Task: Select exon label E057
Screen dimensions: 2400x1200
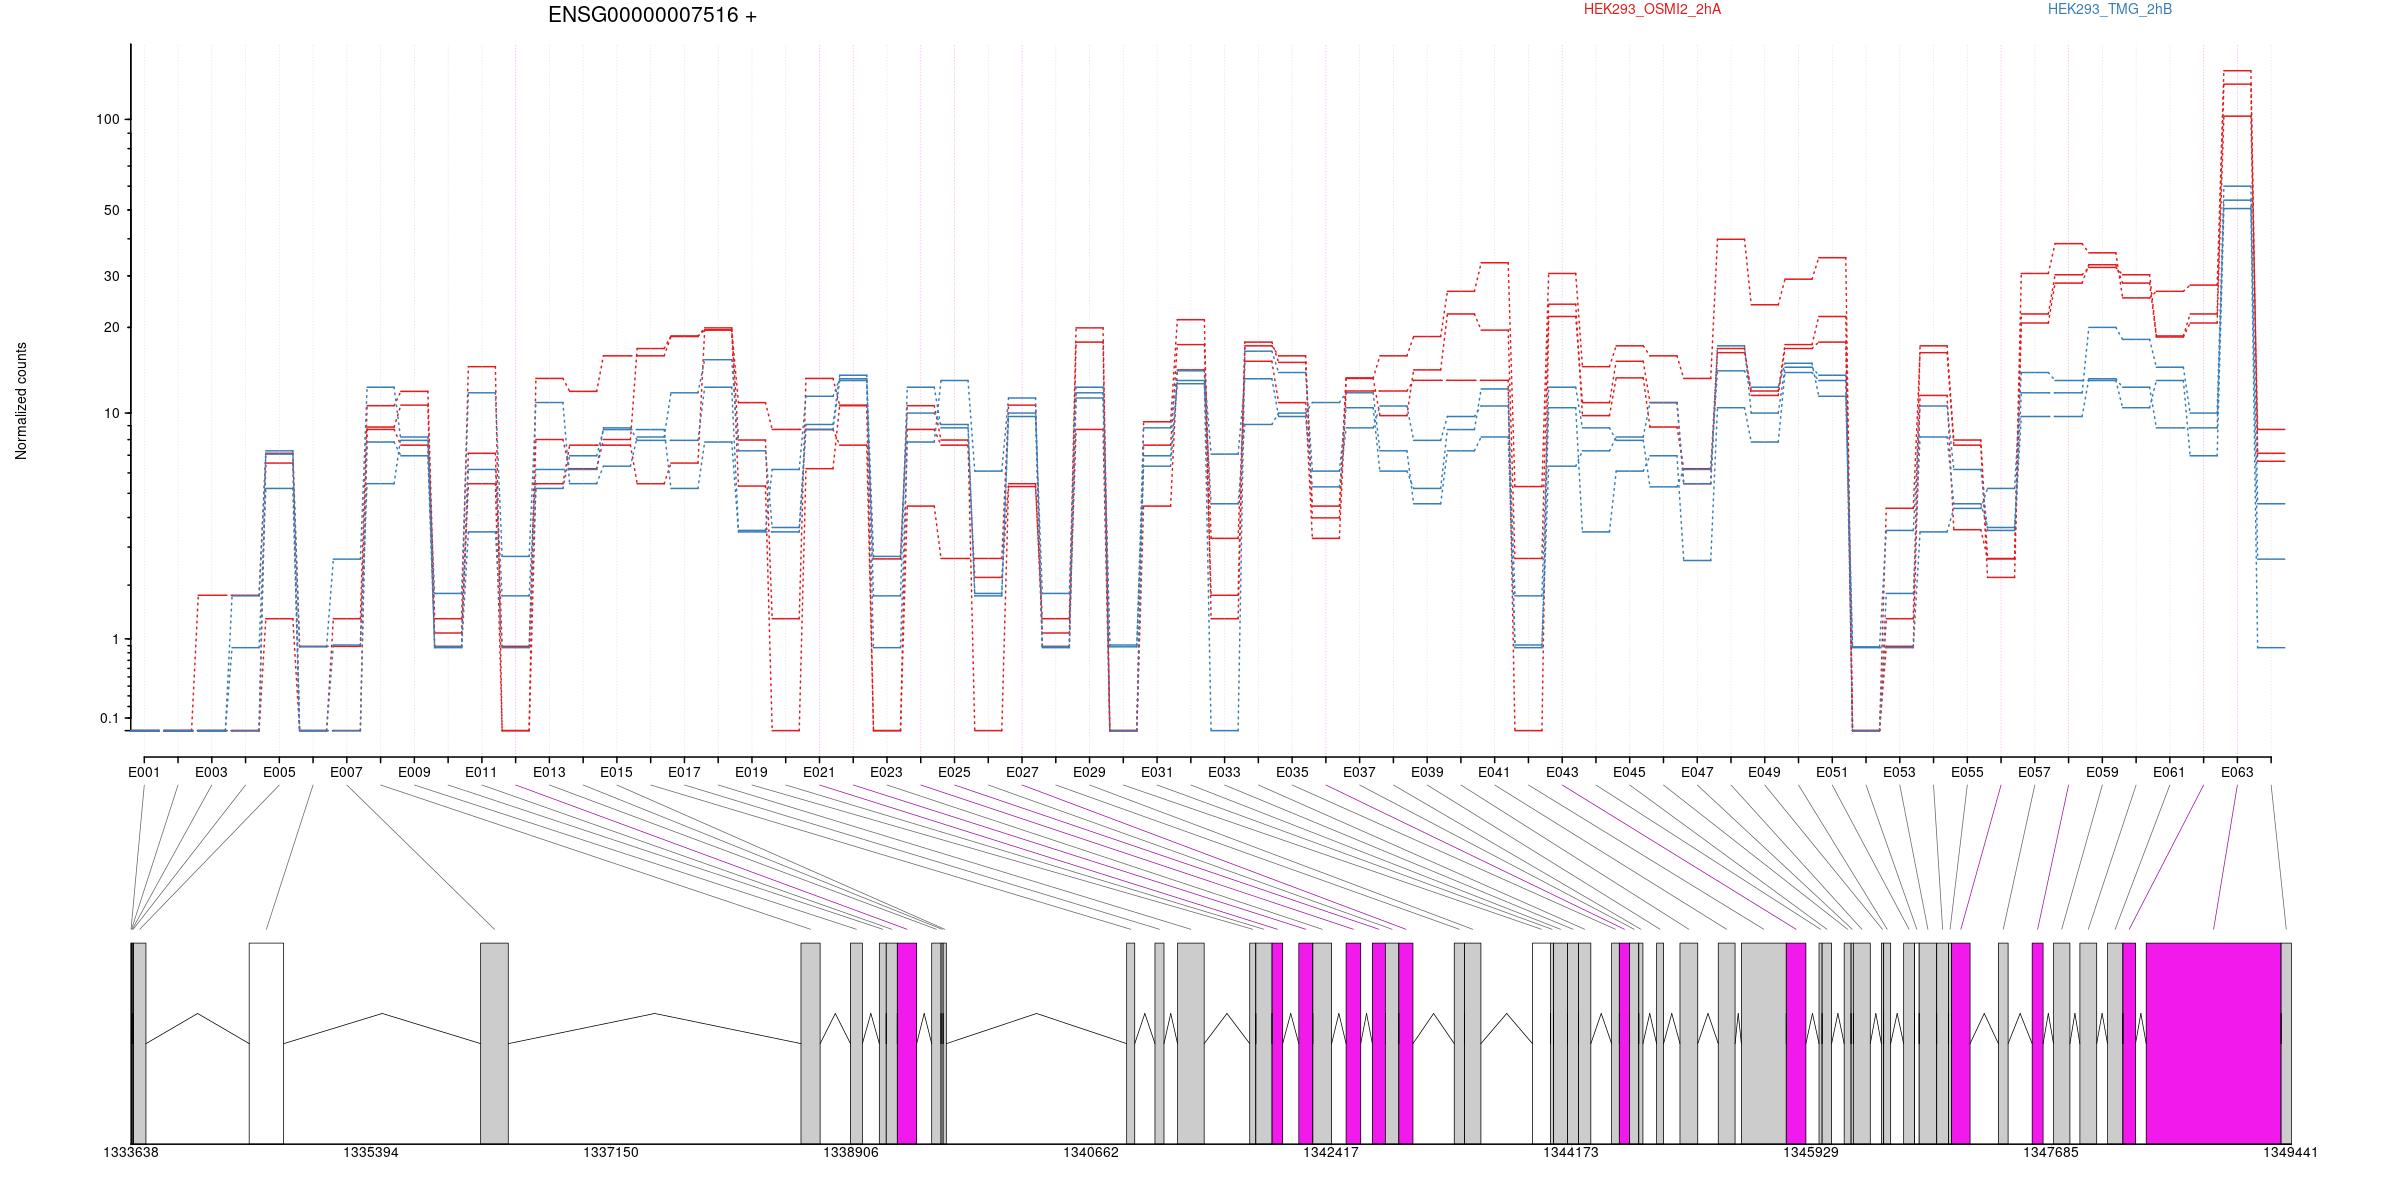Action: tap(2034, 772)
